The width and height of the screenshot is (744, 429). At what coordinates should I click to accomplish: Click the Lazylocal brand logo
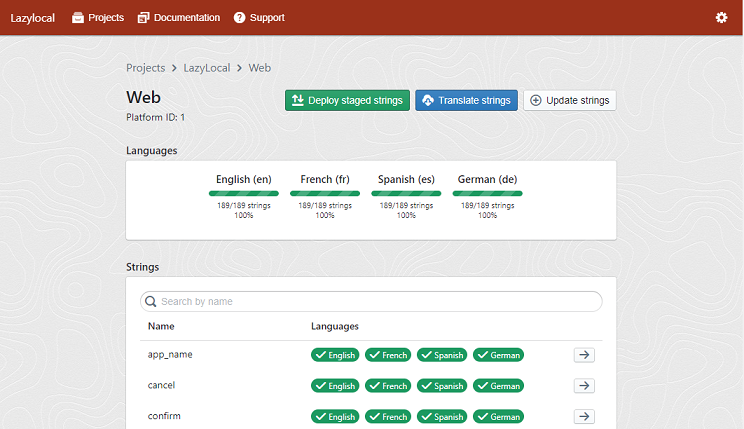pyautogui.click(x=34, y=18)
